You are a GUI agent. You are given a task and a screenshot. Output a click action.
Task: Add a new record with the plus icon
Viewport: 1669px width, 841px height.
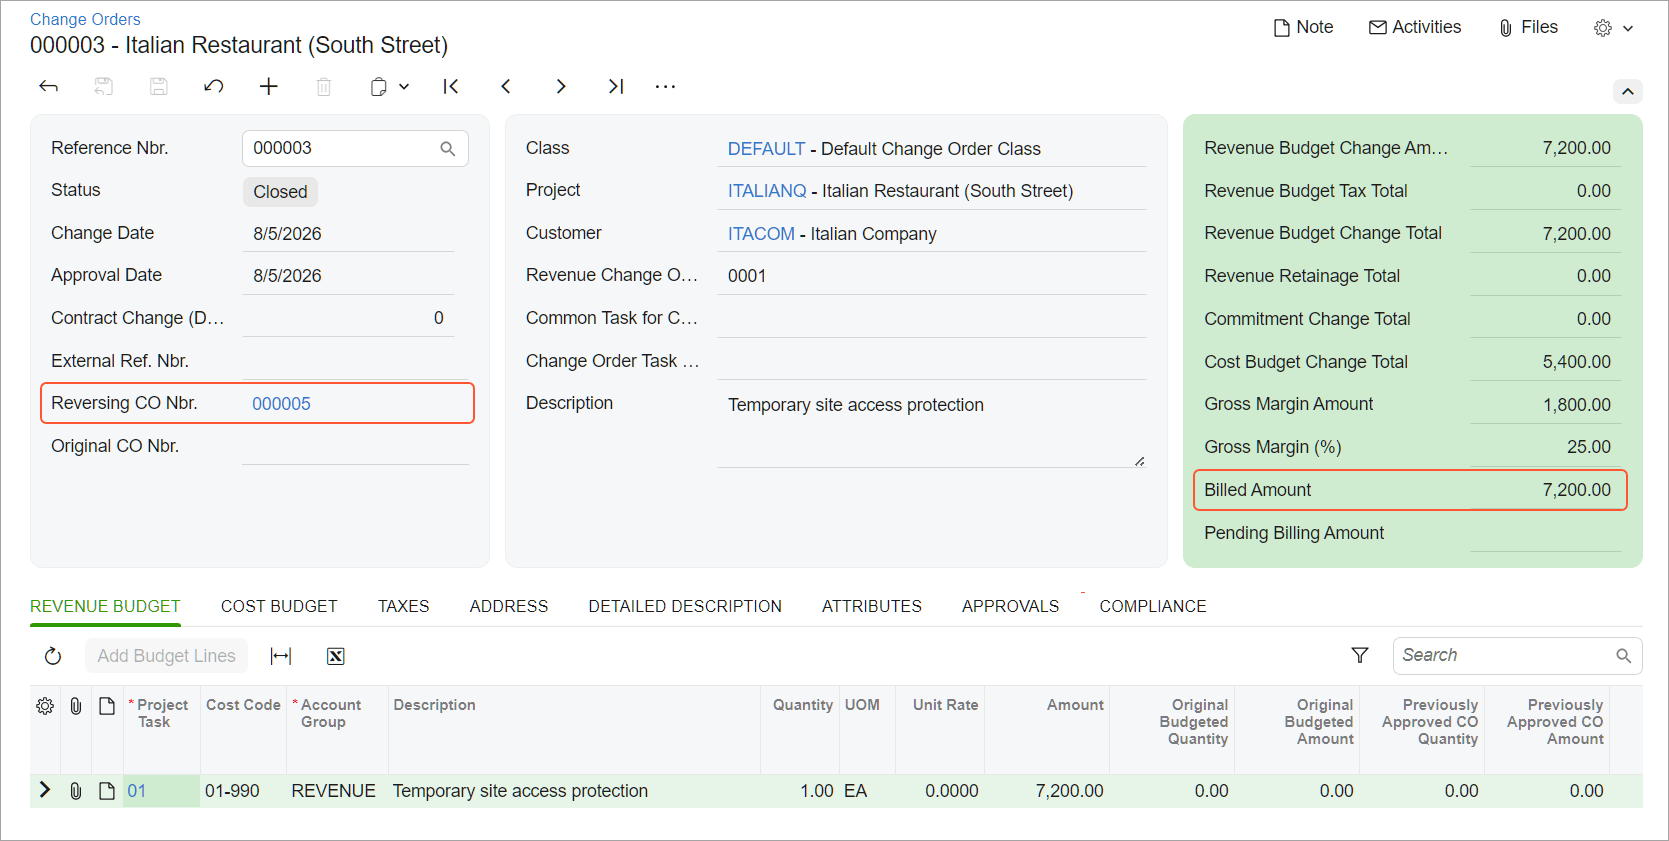point(268,87)
